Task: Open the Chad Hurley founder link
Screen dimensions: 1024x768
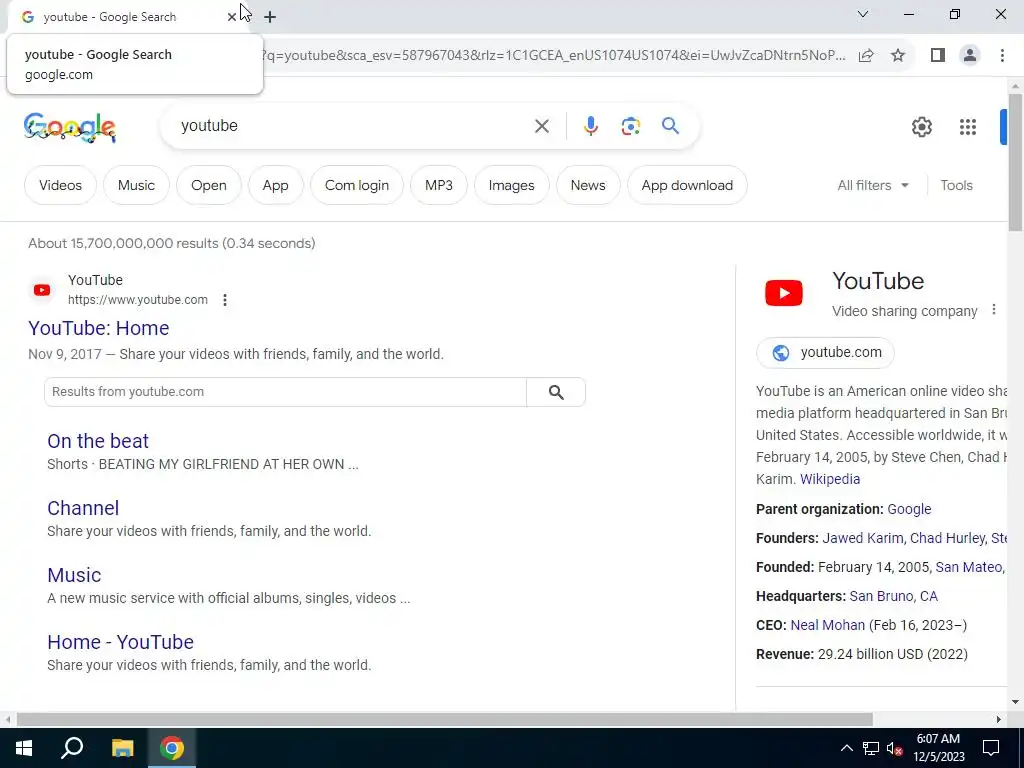Action: pos(947,538)
